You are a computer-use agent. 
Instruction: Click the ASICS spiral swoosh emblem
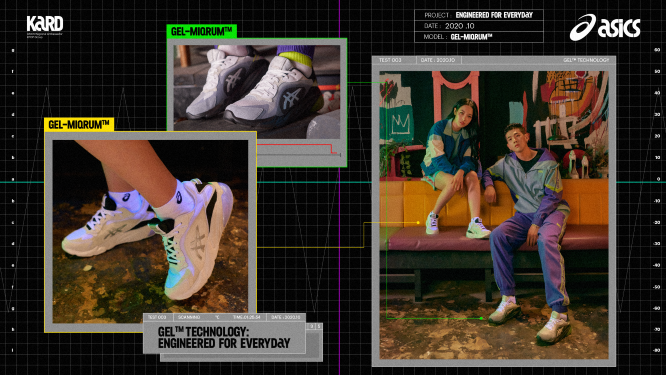point(582,28)
